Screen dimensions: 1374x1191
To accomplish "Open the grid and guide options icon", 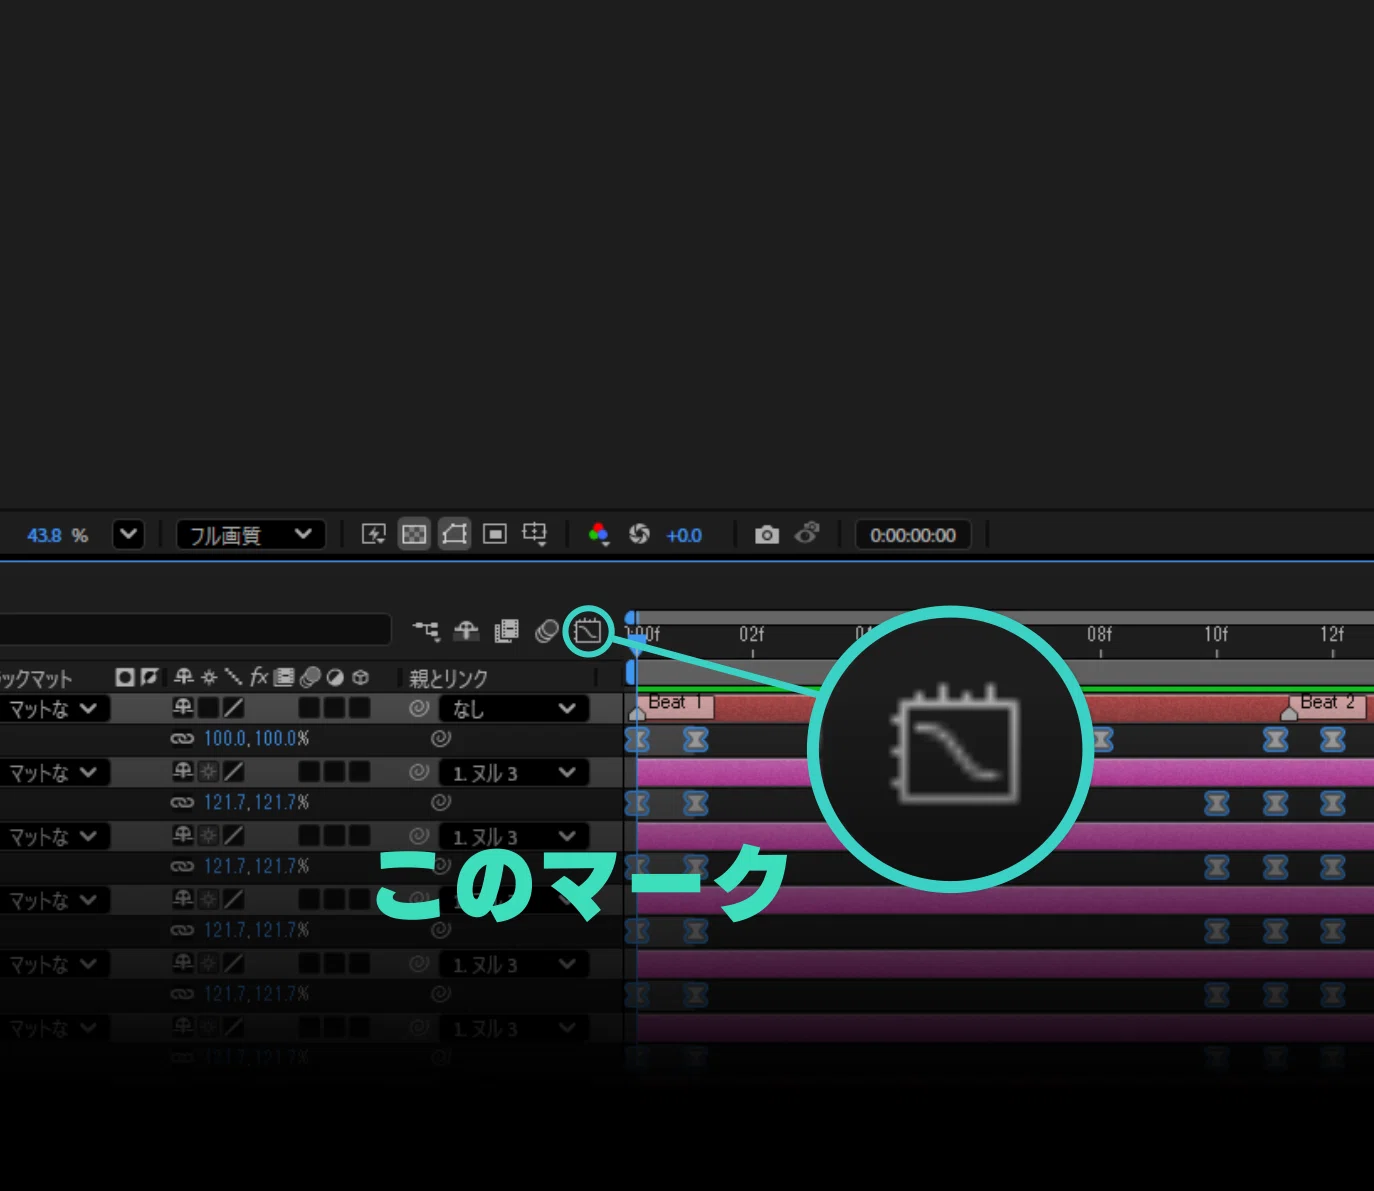I will point(535,534).
